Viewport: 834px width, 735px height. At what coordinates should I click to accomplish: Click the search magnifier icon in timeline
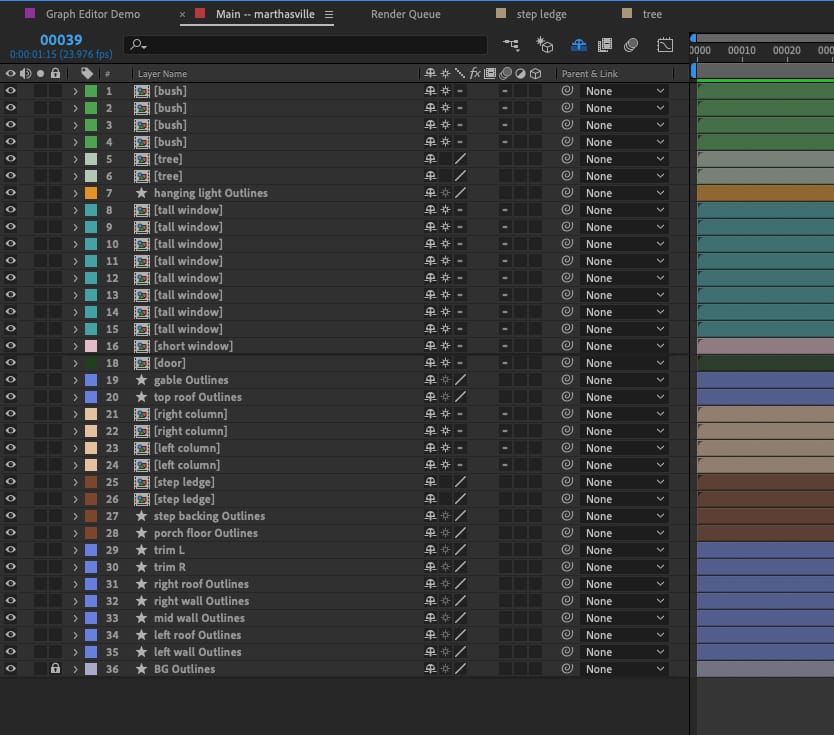[x=138, y=45]
